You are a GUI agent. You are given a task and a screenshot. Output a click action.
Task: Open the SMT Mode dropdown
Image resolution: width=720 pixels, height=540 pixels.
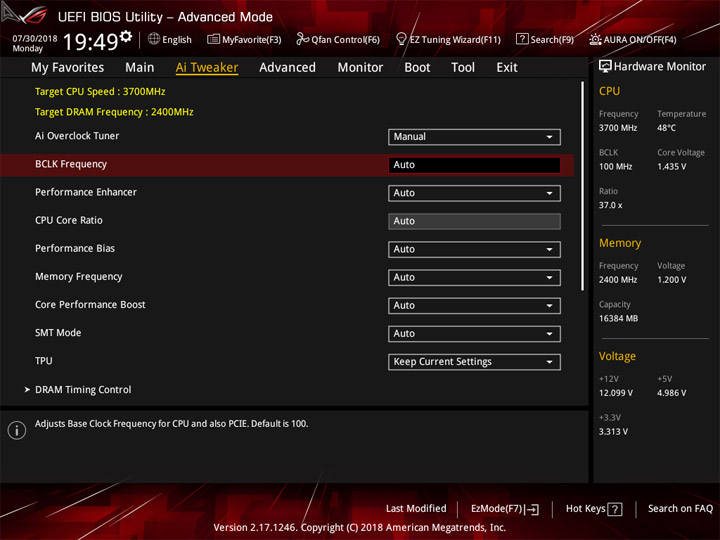pyautogui.click(x=474, y=334)
